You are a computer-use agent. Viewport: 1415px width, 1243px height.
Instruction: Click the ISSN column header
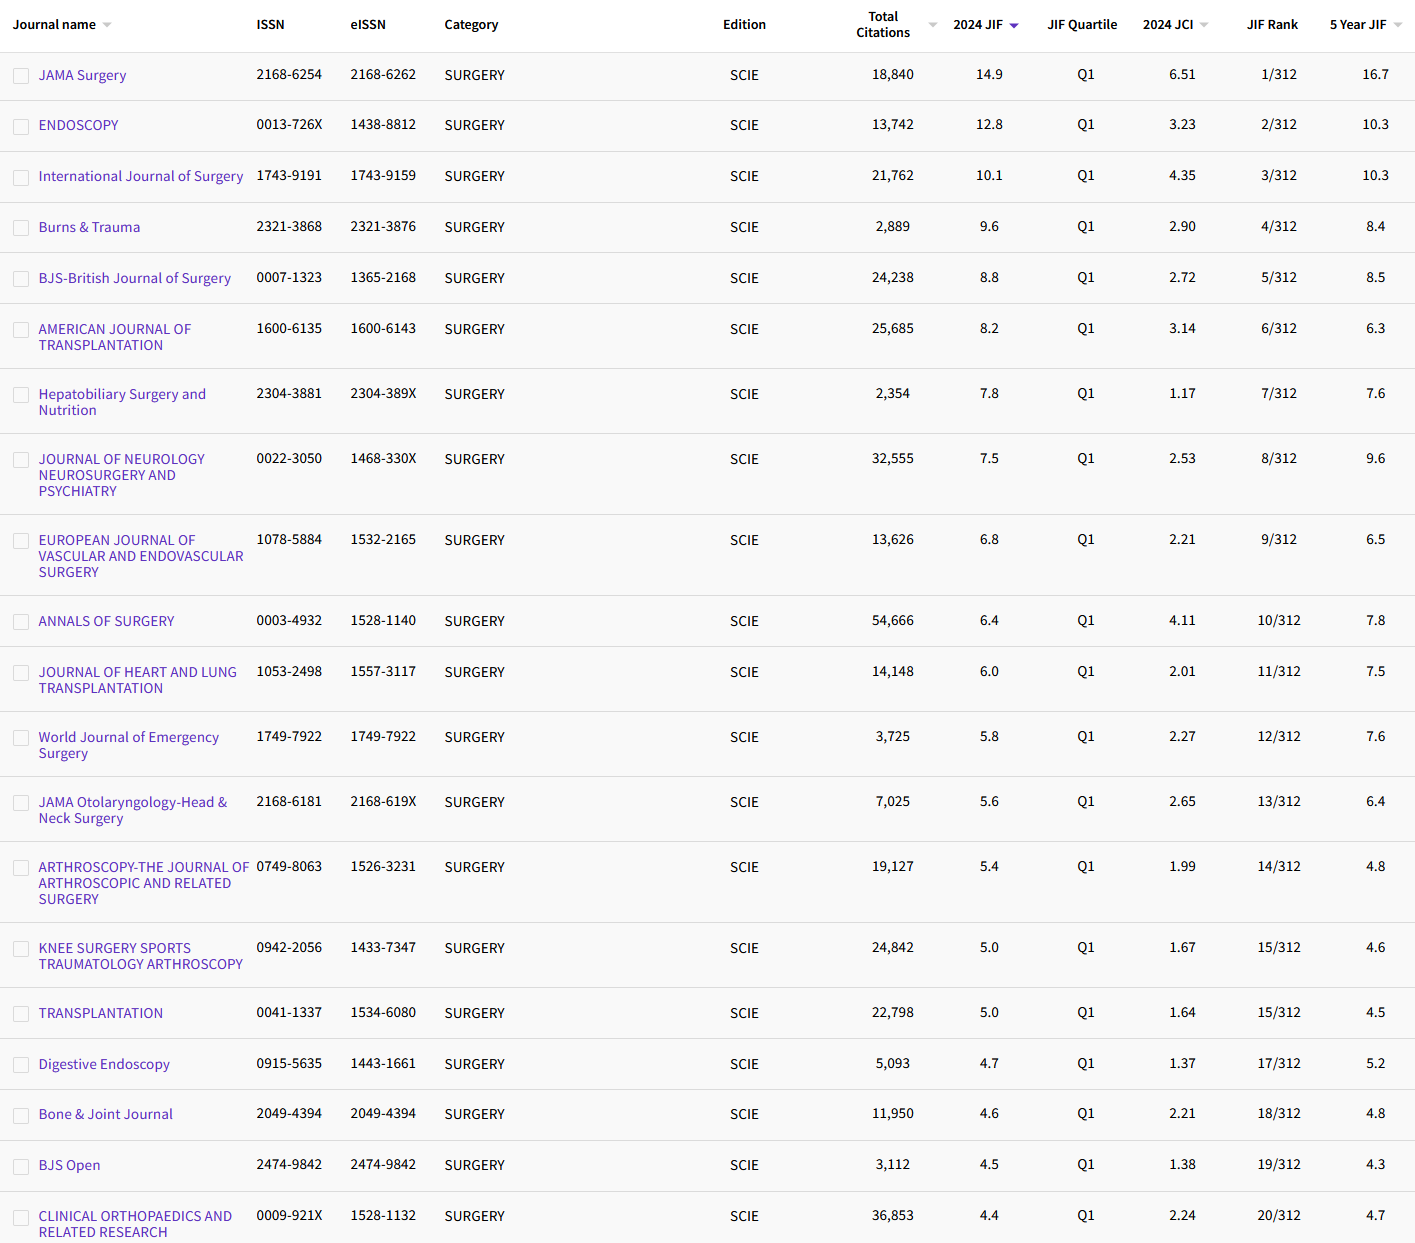[270, 24]
